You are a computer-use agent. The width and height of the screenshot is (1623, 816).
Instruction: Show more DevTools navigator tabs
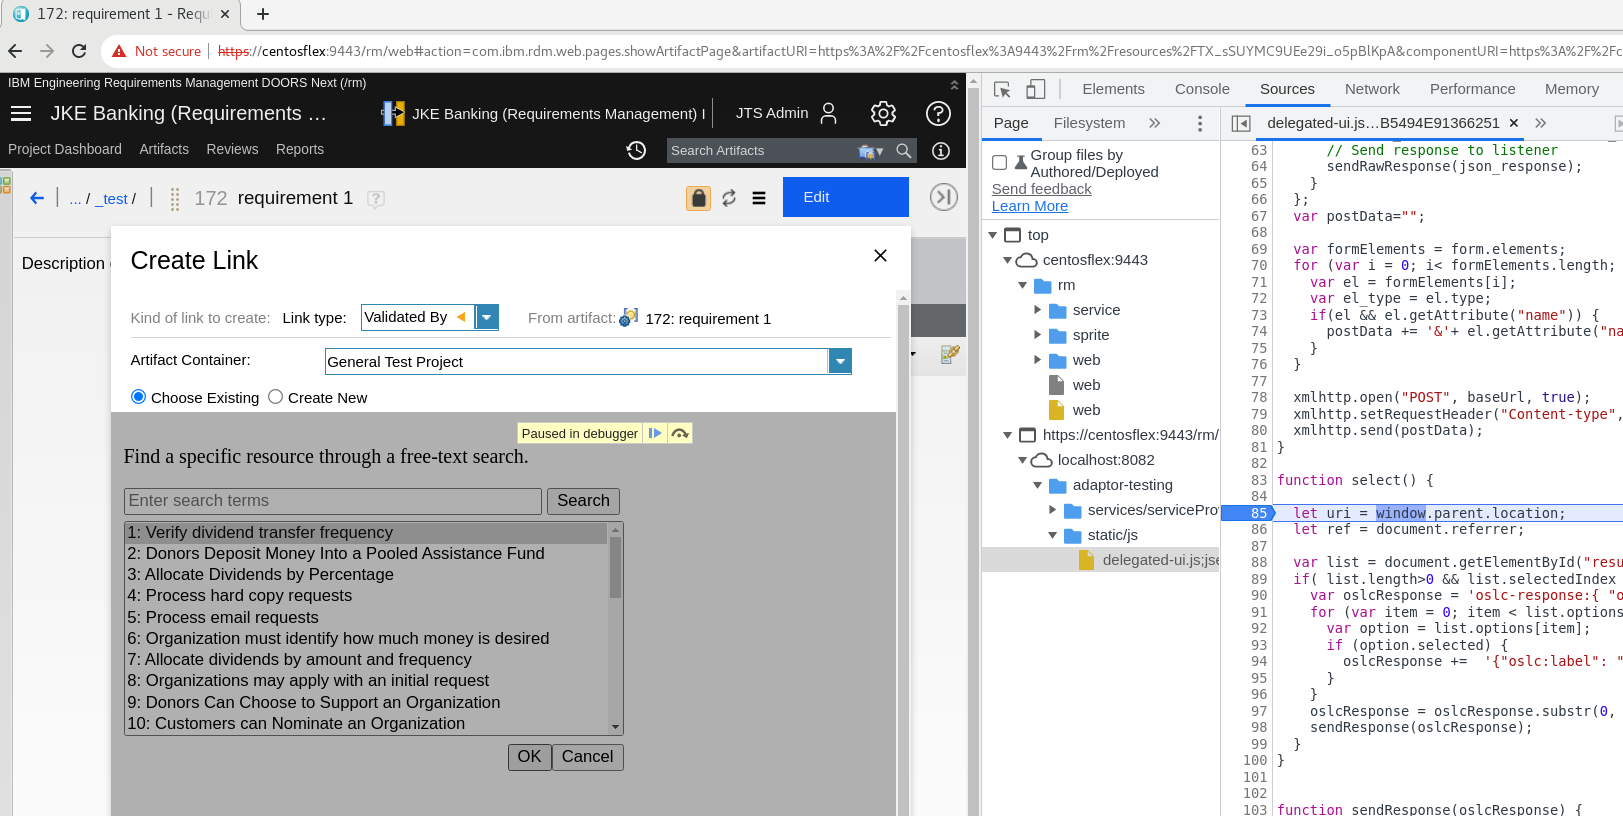tap(1155, 123)
